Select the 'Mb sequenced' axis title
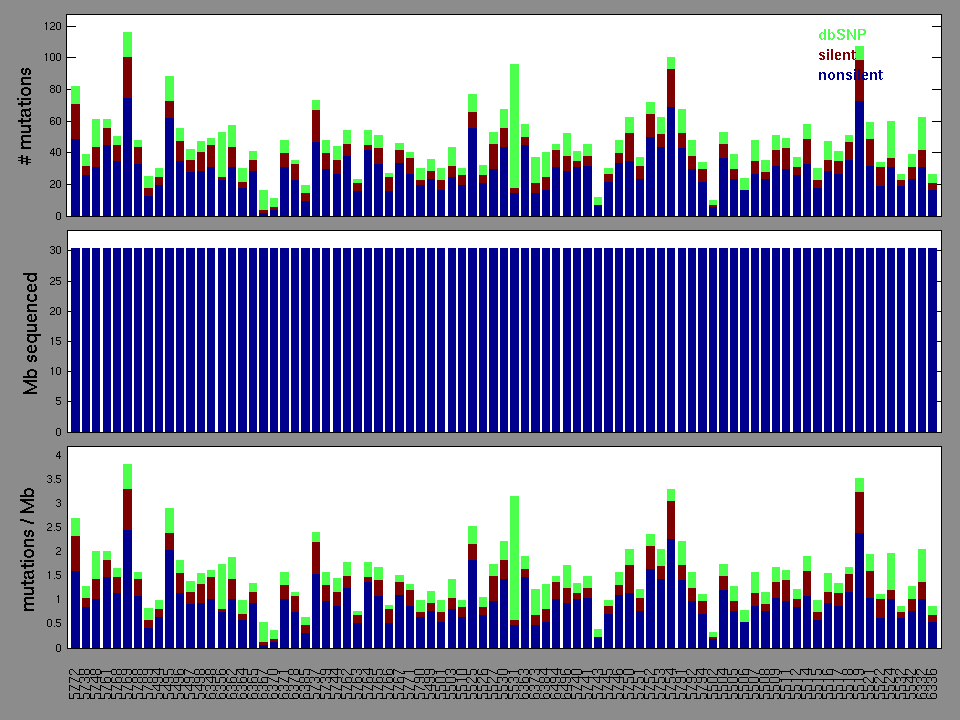The width and height of the screenshot is (960, 720). [31, 332]
